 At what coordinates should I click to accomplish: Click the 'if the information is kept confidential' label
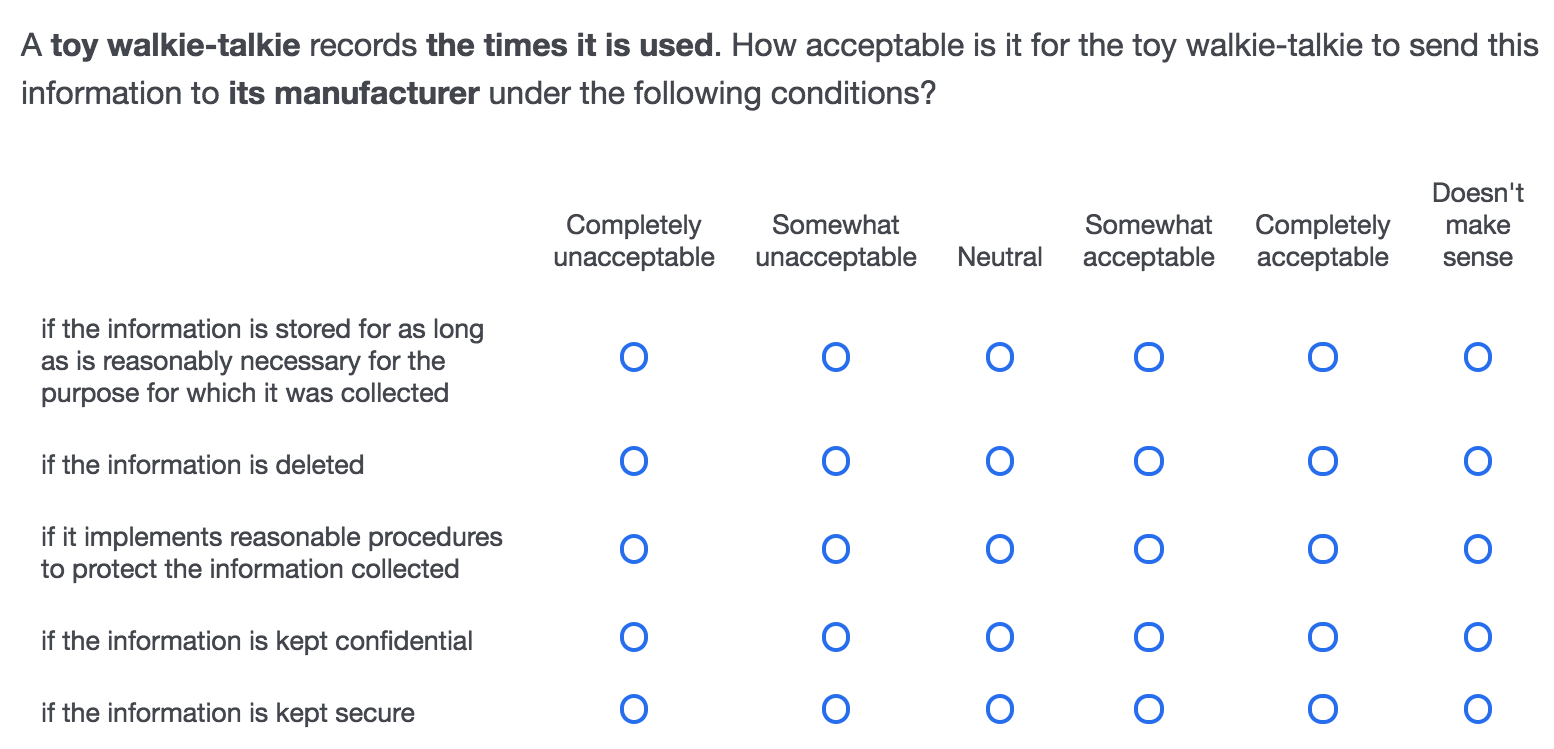(x=257, y=641)
